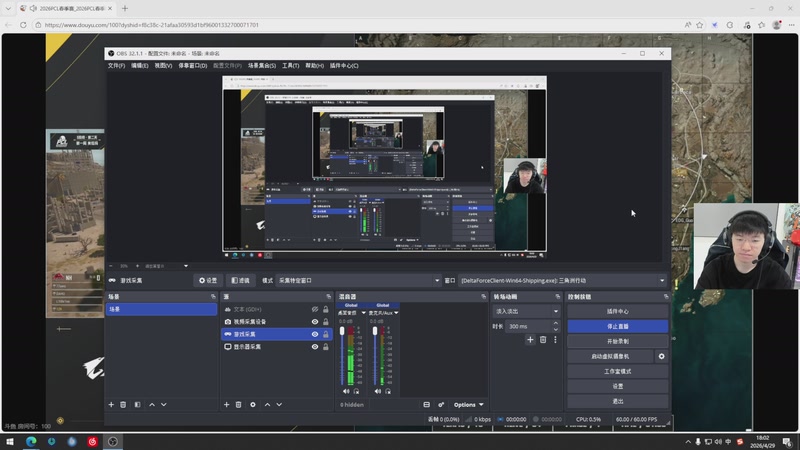Click the 停止直播 button
800x450 pixels.
tap(617, 326)
